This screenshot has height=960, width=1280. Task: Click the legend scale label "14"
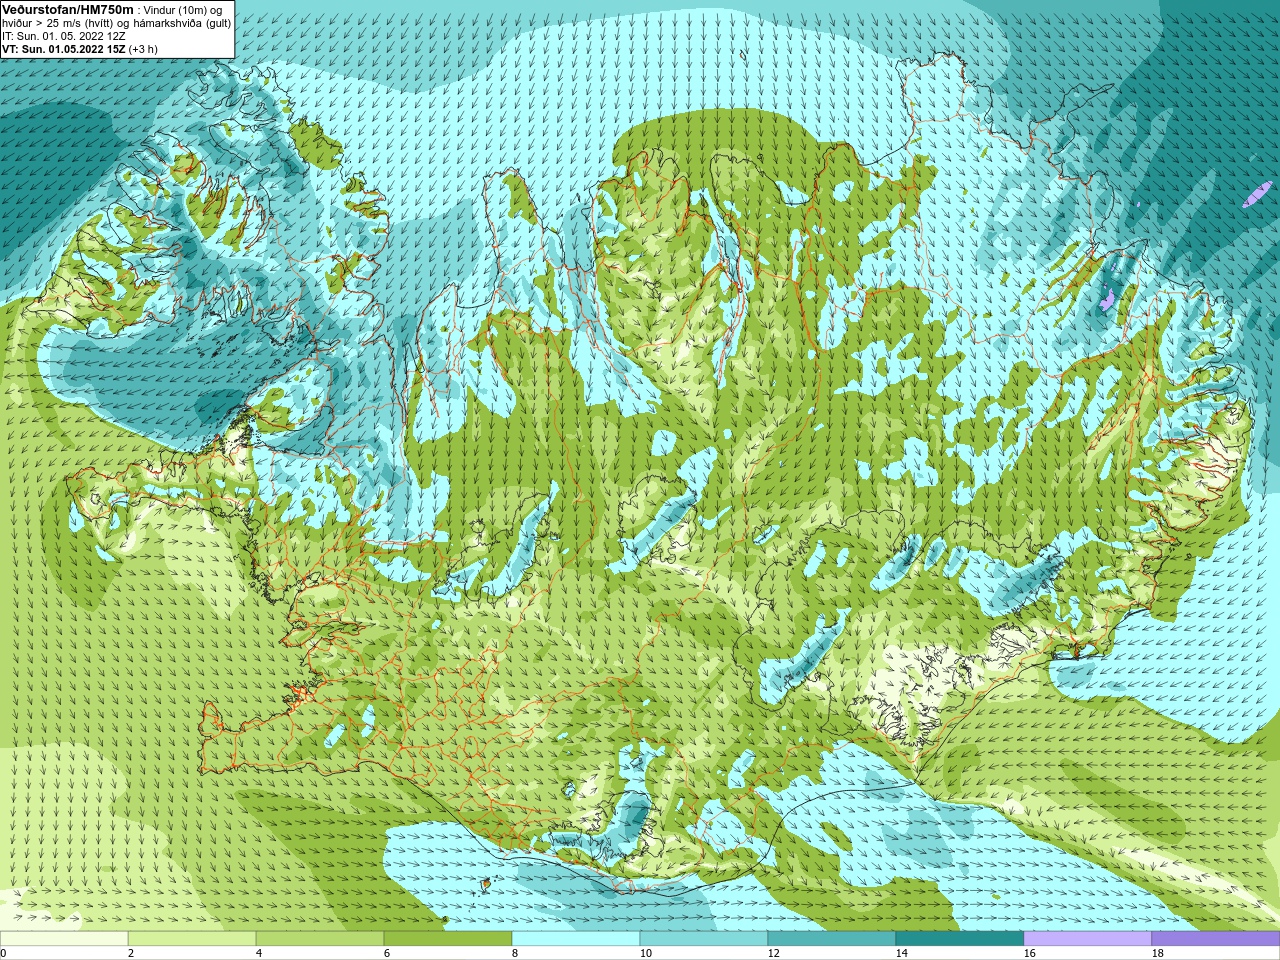(901, 953)
